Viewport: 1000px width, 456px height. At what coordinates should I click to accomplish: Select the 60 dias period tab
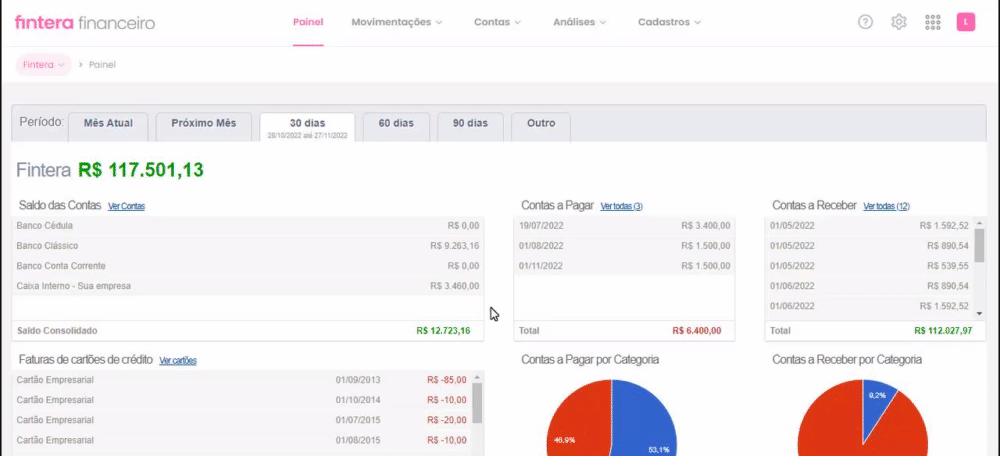[396, 127]
